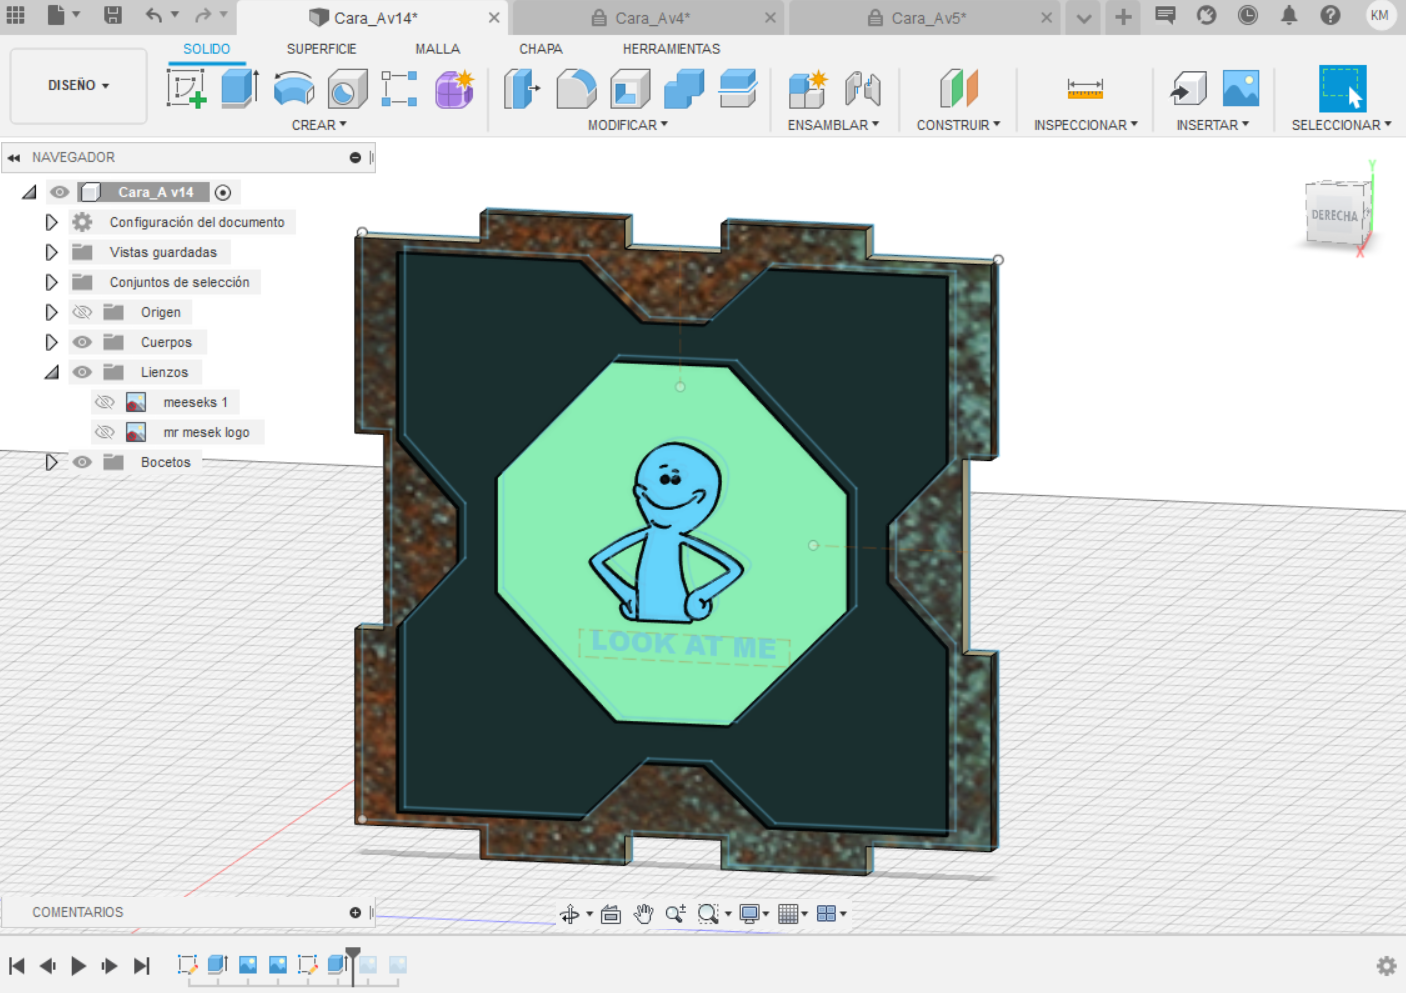Viewport: 1406px width, 993px height.
Task: Show the mr mesek logo canvas
Action: click(104, 432)
